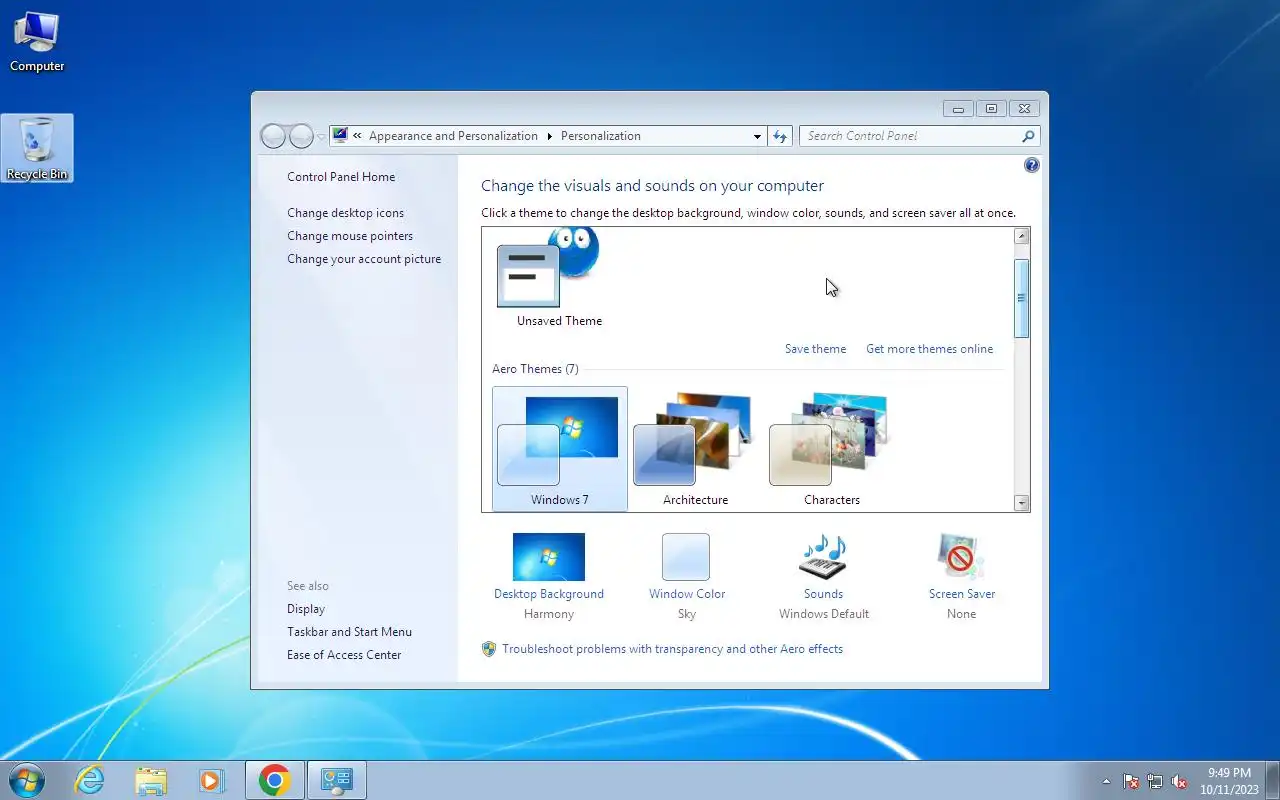Screen dimensions: 1280x800
Task: Click the Personalization breadcrumb
Action: pyautogui.click(x=601, y=136)
